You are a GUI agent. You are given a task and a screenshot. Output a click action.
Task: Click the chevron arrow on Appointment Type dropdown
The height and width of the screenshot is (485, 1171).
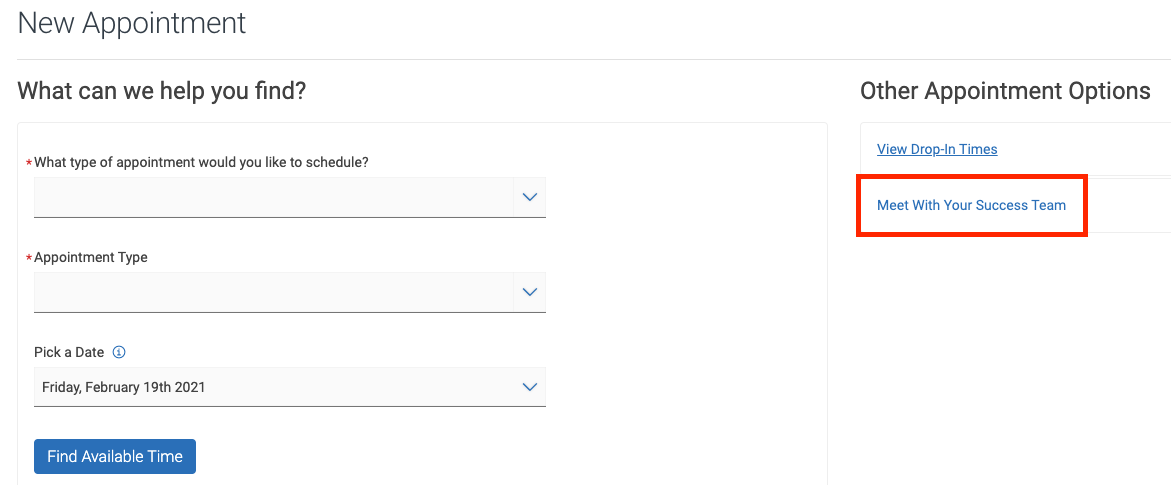[530, 292]
